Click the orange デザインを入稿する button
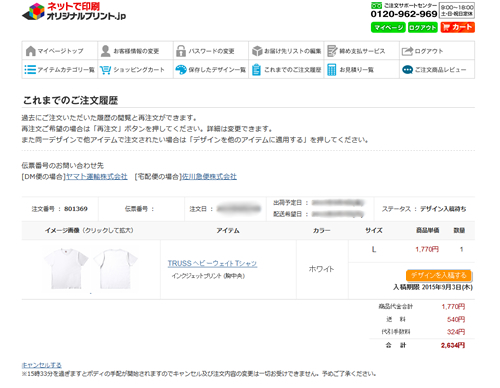500x388 pixels. [x=439, y=275]
